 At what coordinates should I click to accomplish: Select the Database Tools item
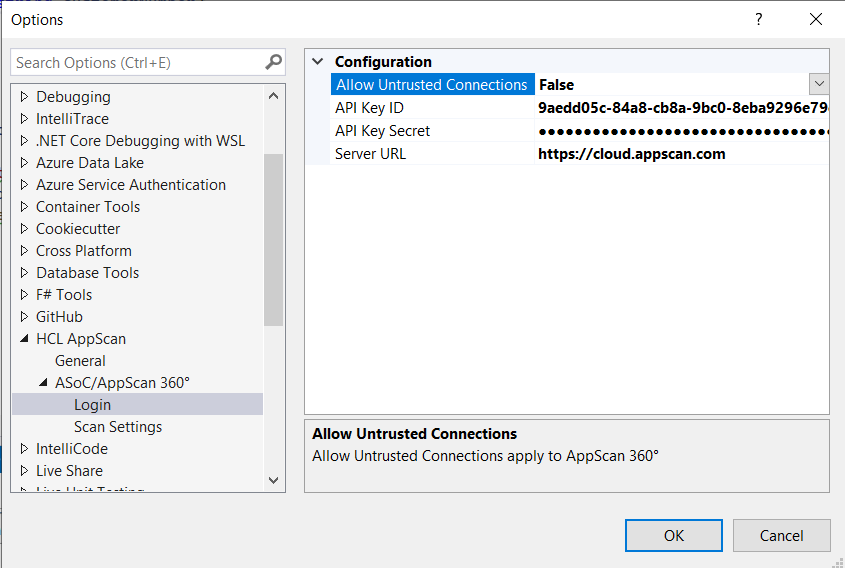pos(87,273)
